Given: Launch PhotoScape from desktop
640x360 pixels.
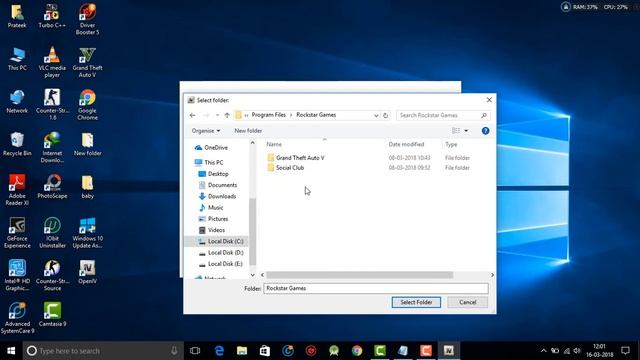Looking at the screenshot, I should pyautogui.click(x=52, y=187).
